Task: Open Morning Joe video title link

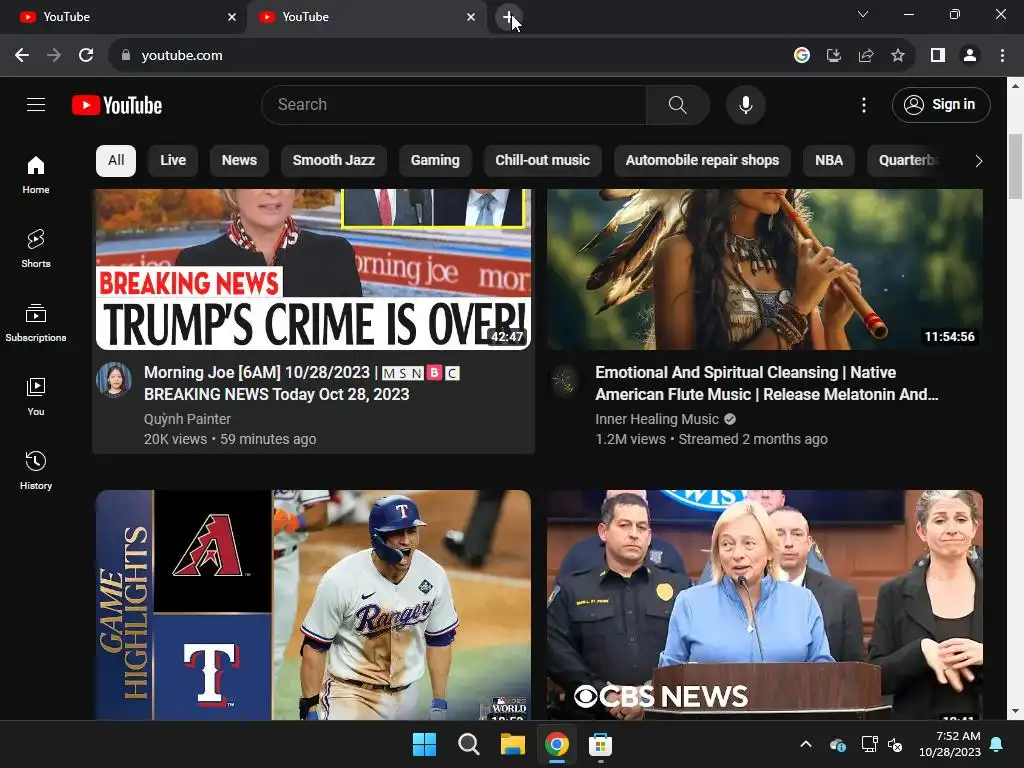Action: click(x=302, y=383)
